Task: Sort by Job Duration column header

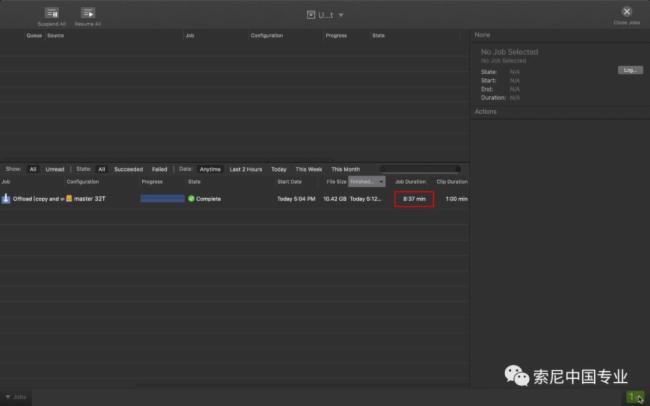Action: pyautogui.click(x=411, y=182)
